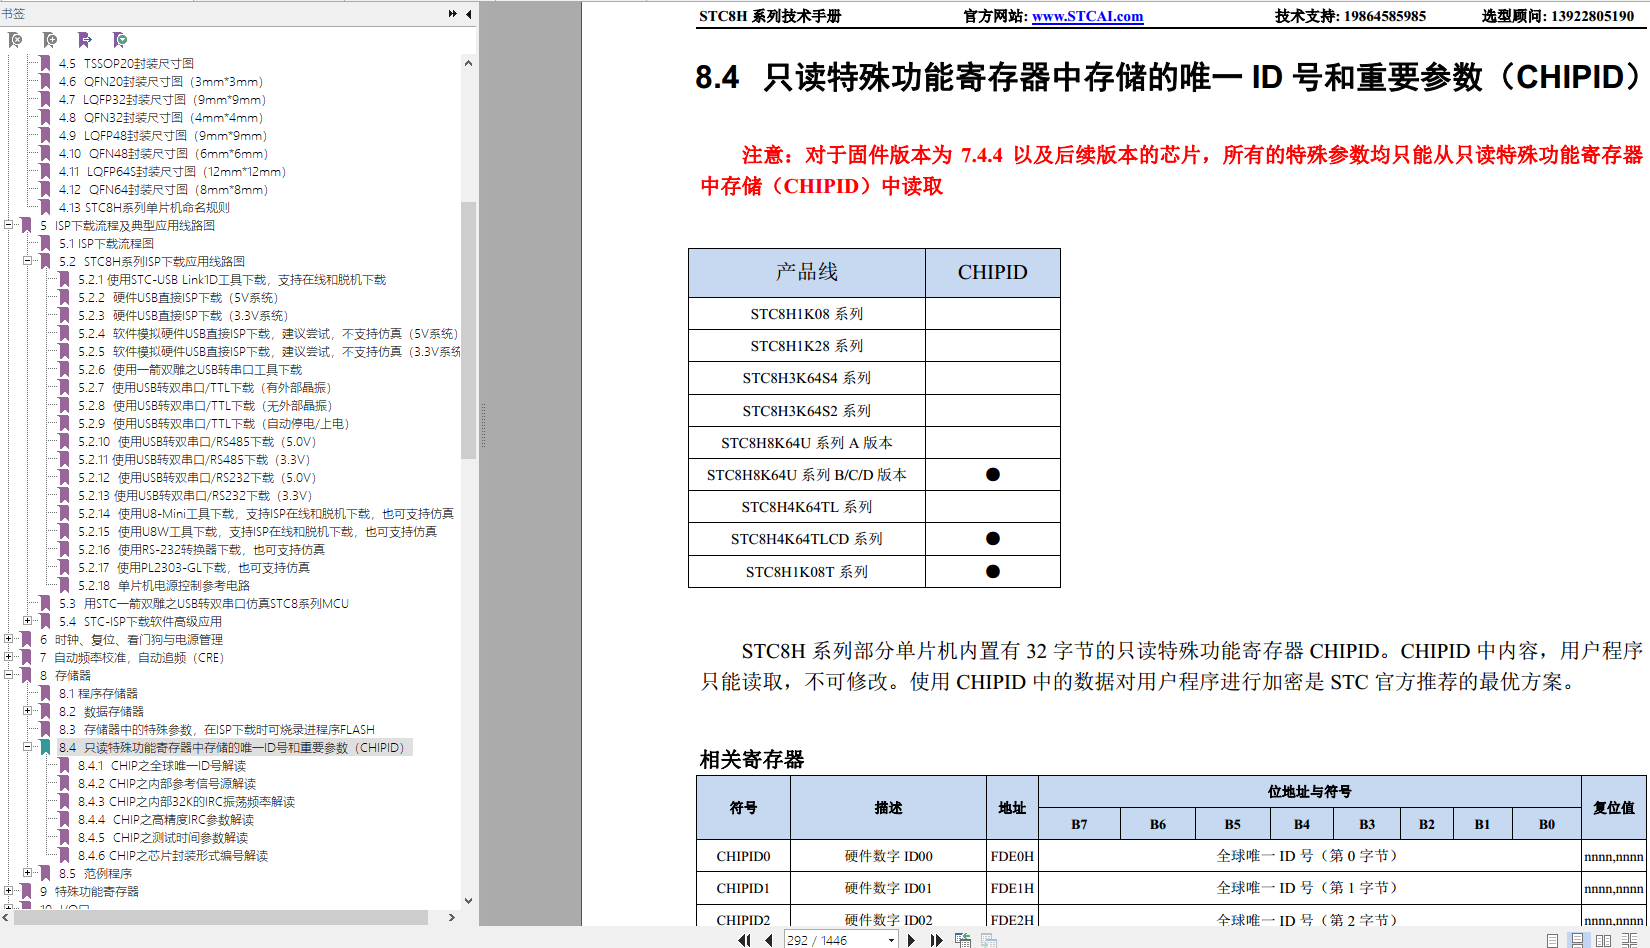This screenshot has width=1650, height=948.
Task: Select bookmark 4.12 QFN64封装尺寸图
Action: tap(164, 190)
